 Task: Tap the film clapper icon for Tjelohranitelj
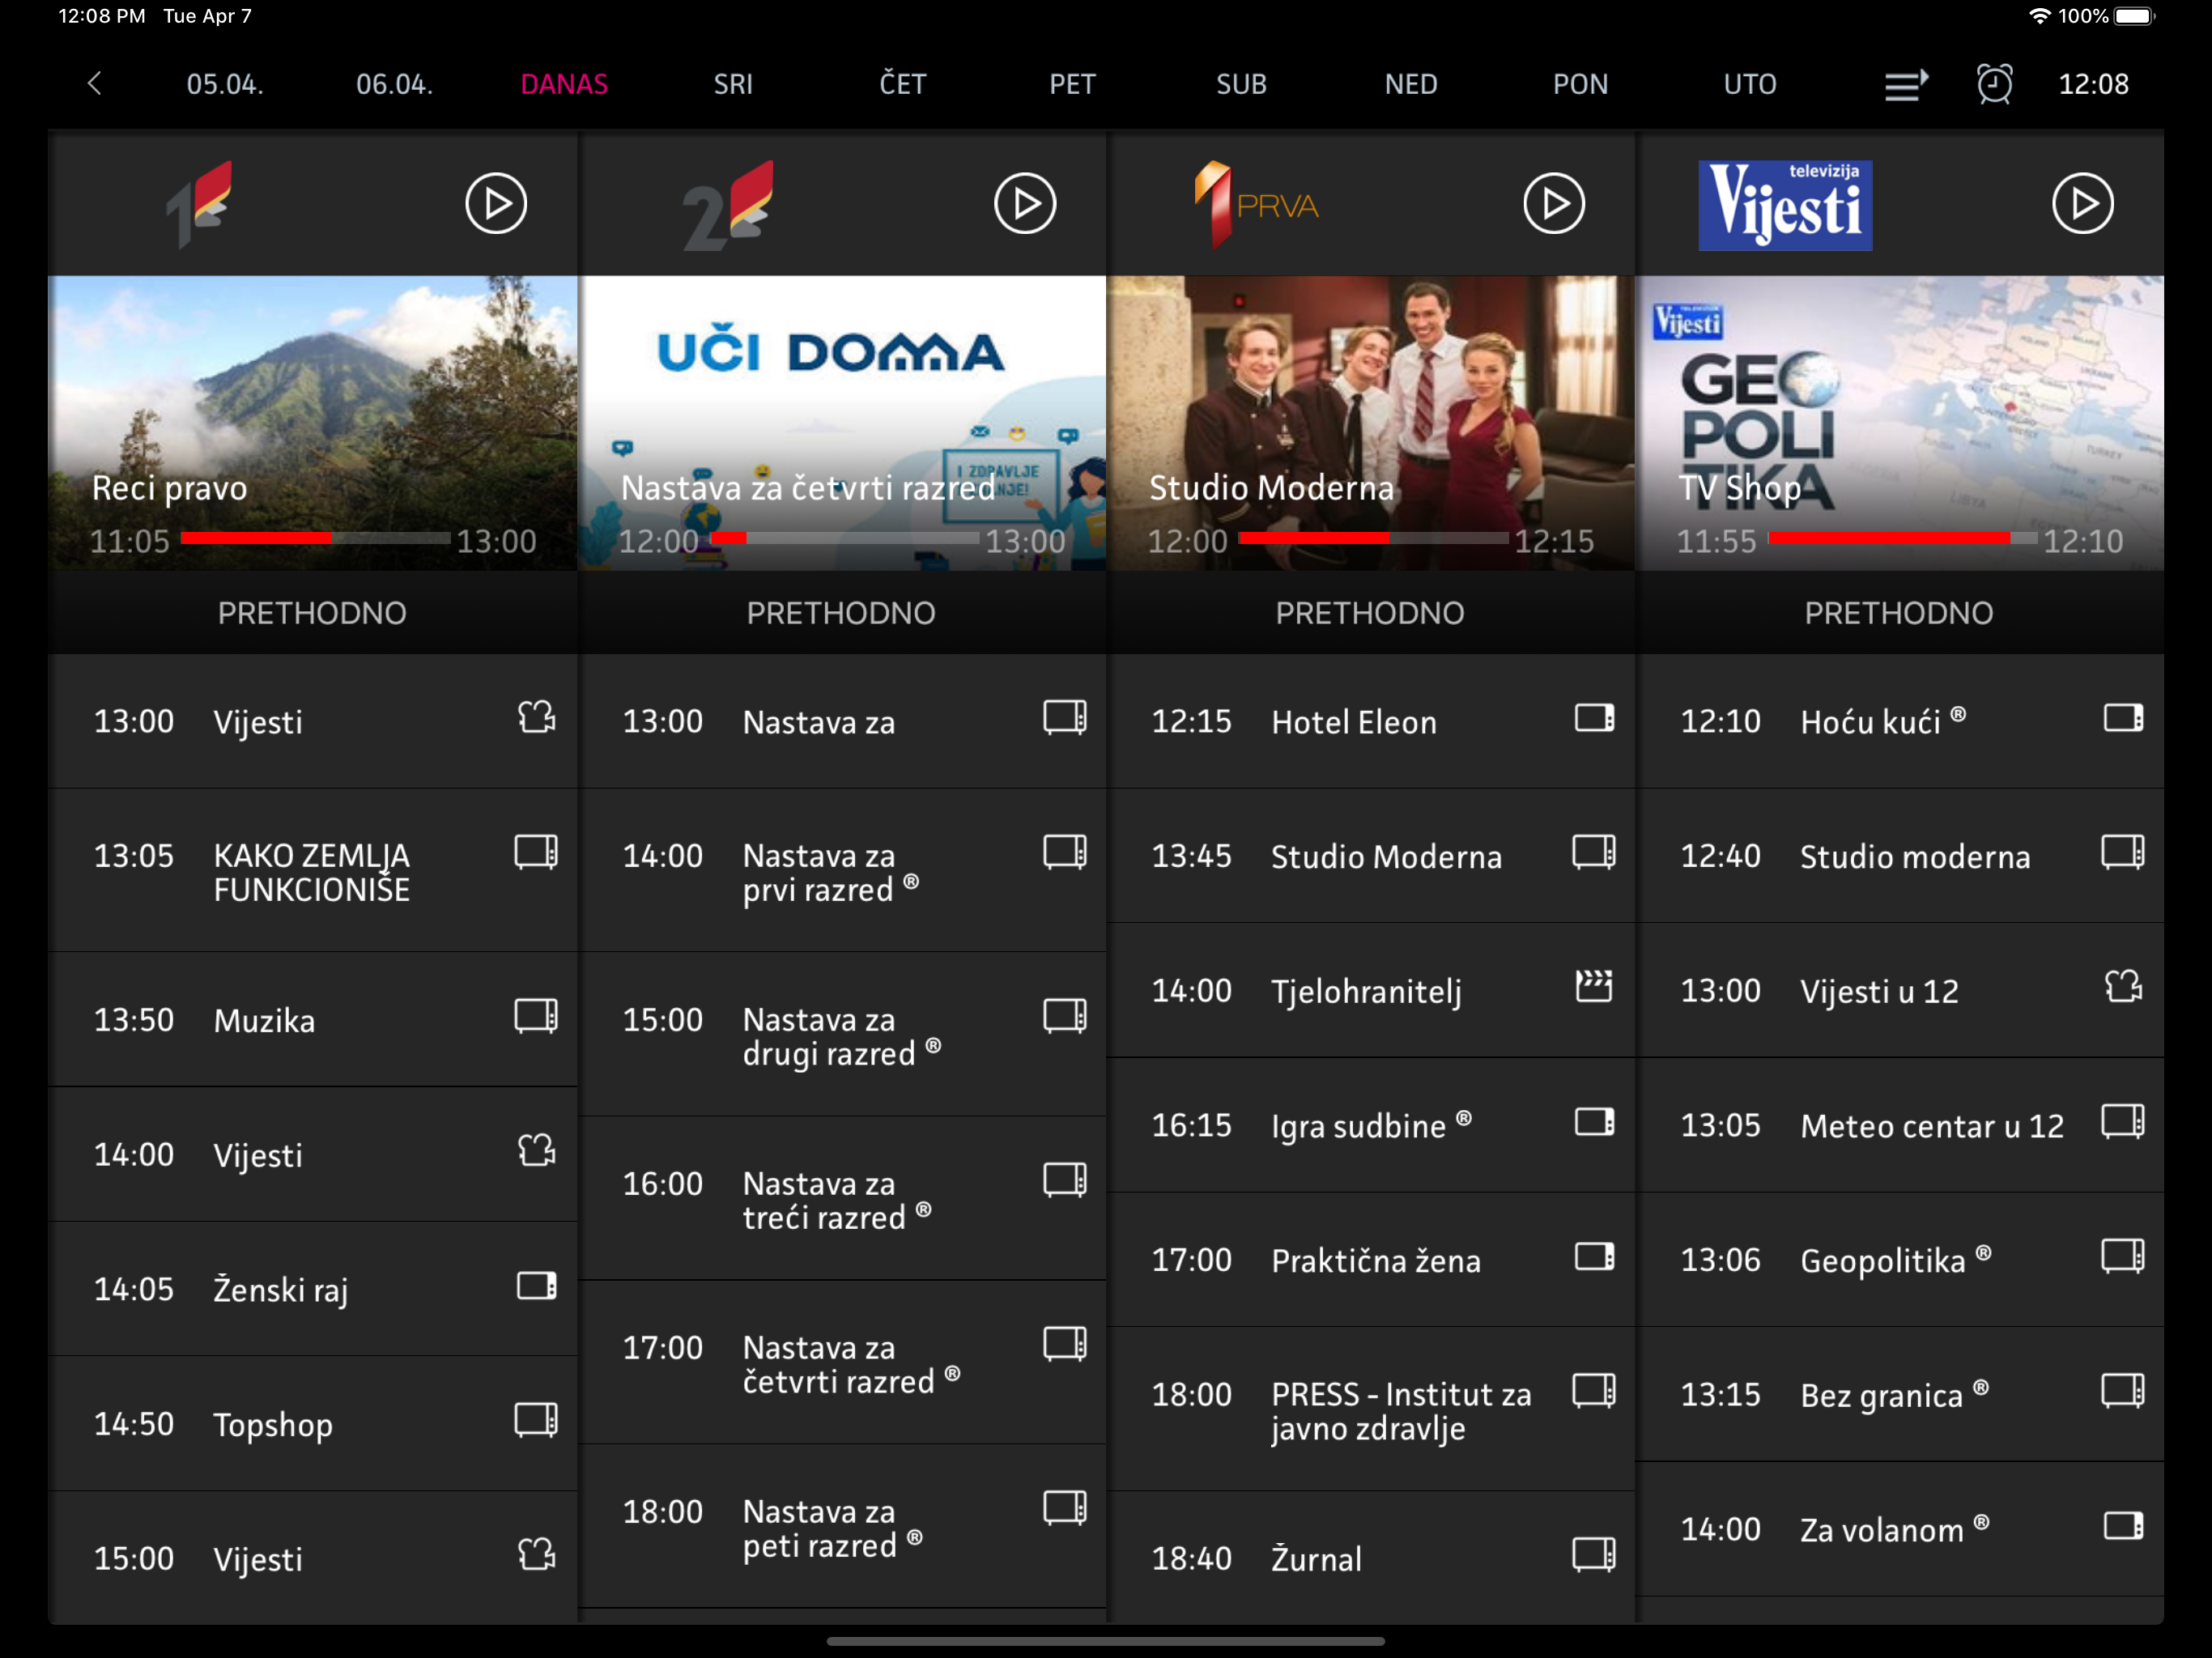1593,987
